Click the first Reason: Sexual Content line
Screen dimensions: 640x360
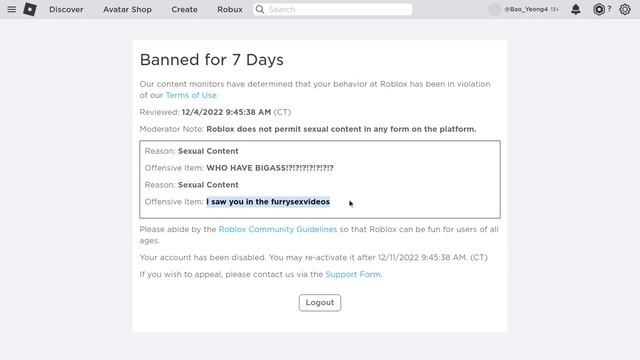coord(191,151)
